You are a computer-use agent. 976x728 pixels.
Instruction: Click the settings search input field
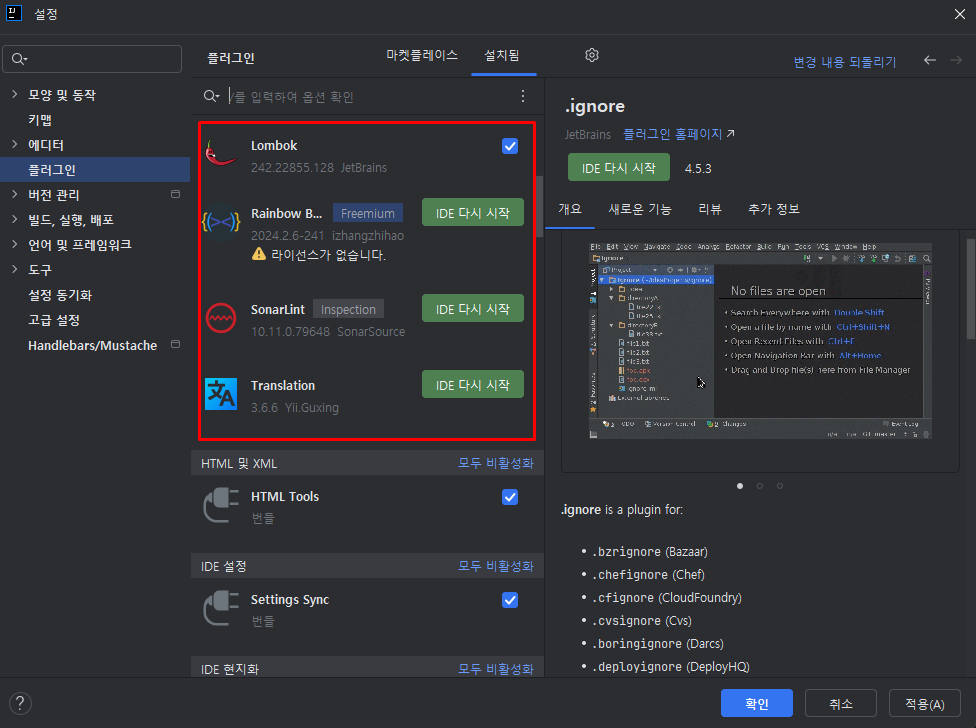92,59
